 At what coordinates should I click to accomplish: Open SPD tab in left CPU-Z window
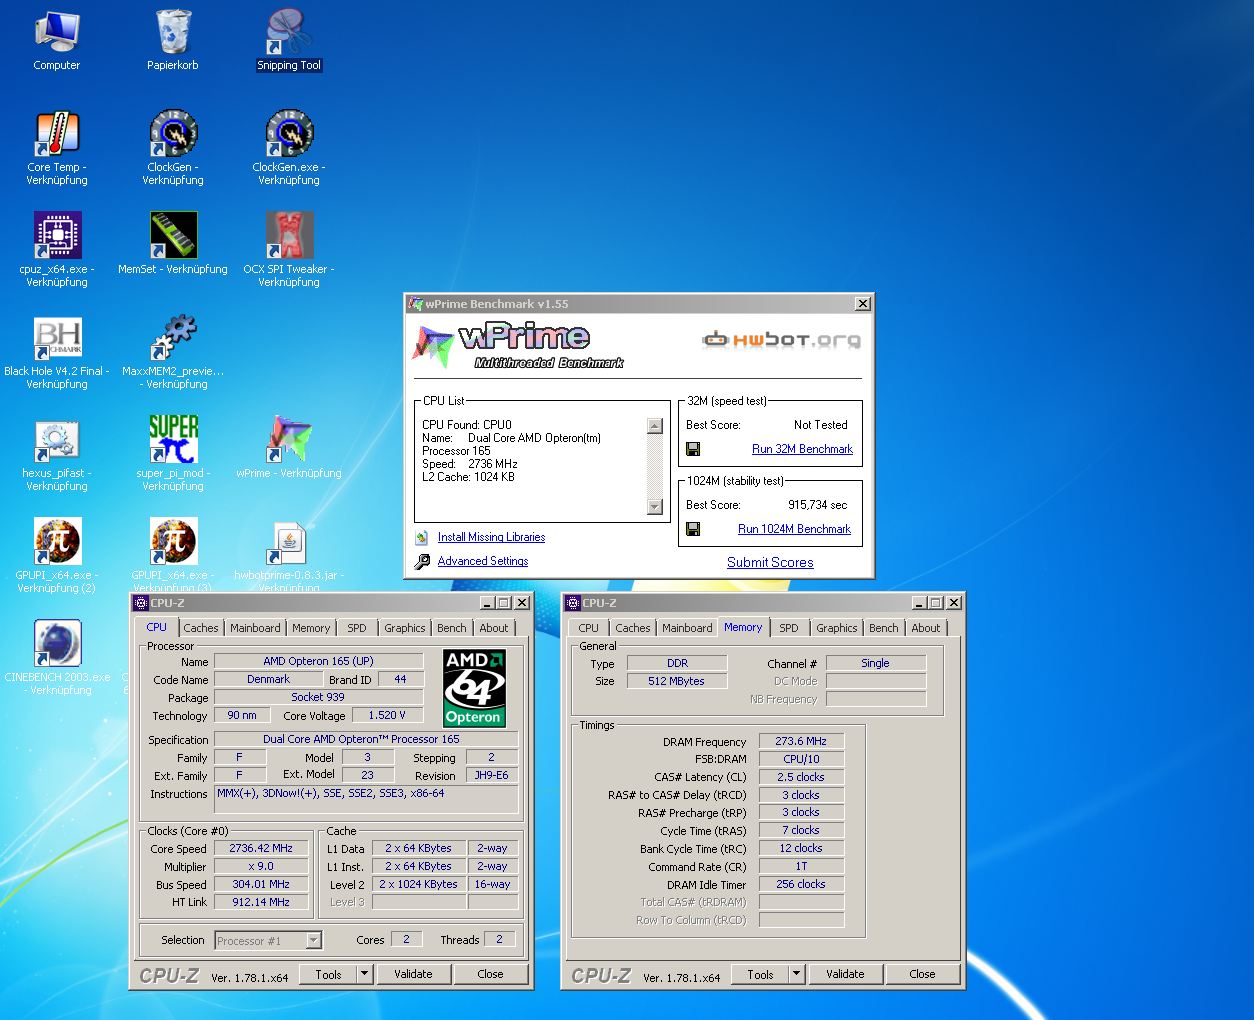pyautogui.click(x=357, y=628)
